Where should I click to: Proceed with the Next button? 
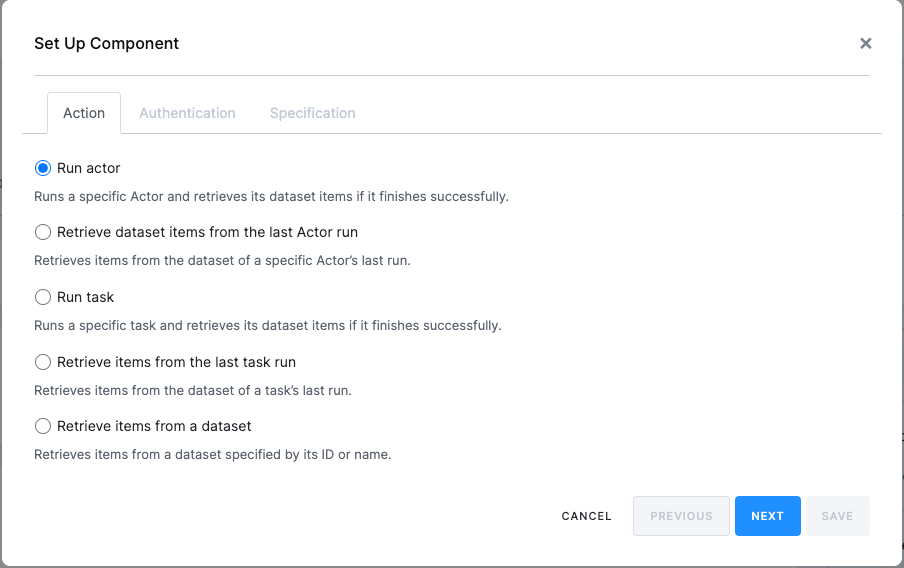pyautogui.click(x=767, y=516)
